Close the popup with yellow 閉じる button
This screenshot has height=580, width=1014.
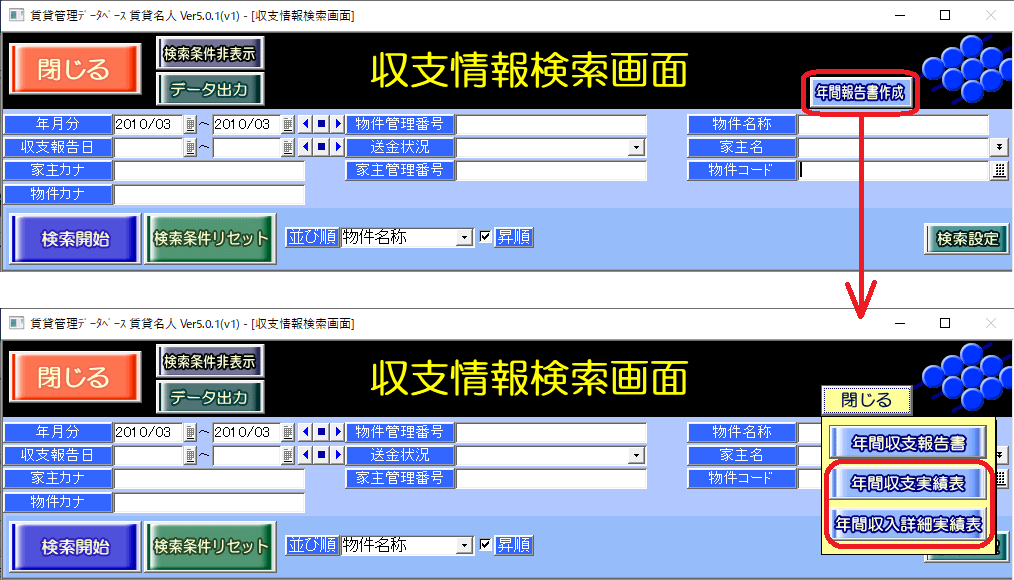point(866,400)
